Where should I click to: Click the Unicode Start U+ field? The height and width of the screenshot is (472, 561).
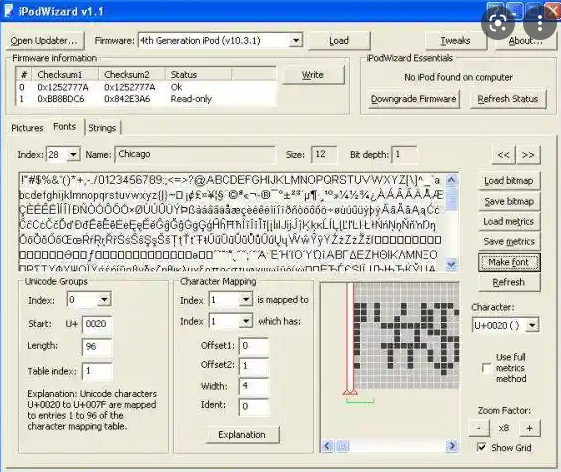[x=97, y=324]
